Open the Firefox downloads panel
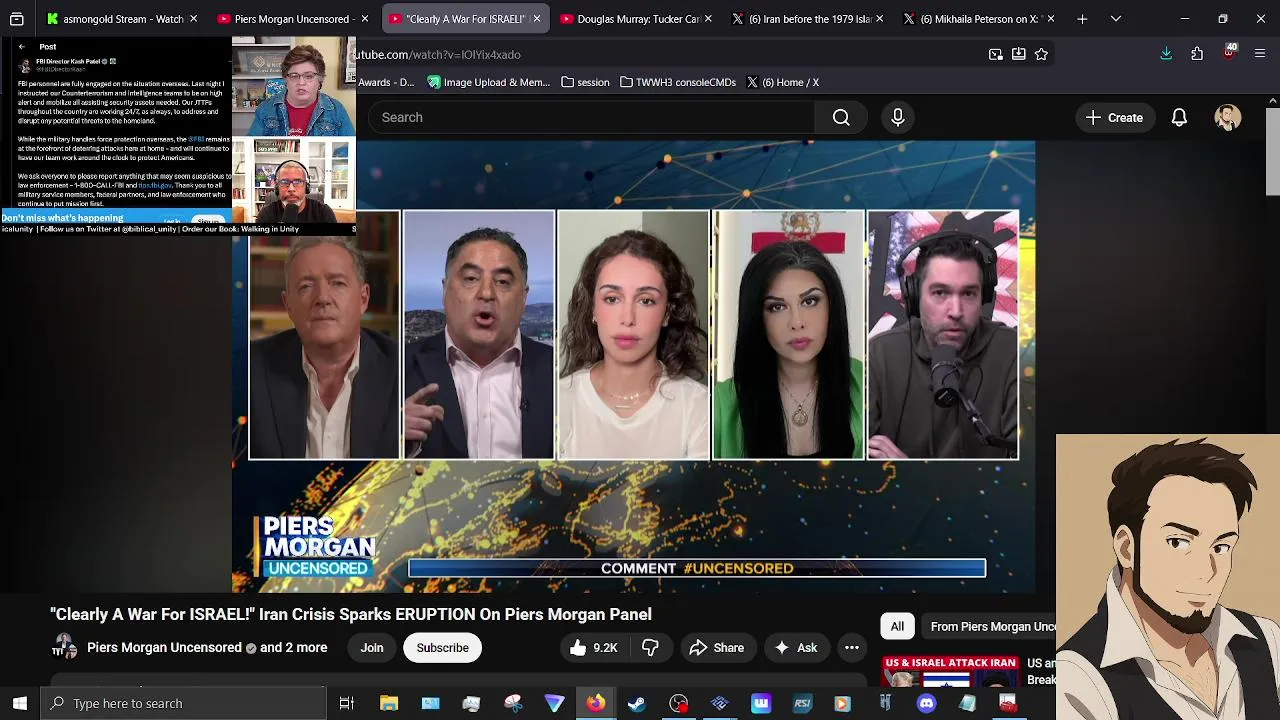 pos(1166,54)
